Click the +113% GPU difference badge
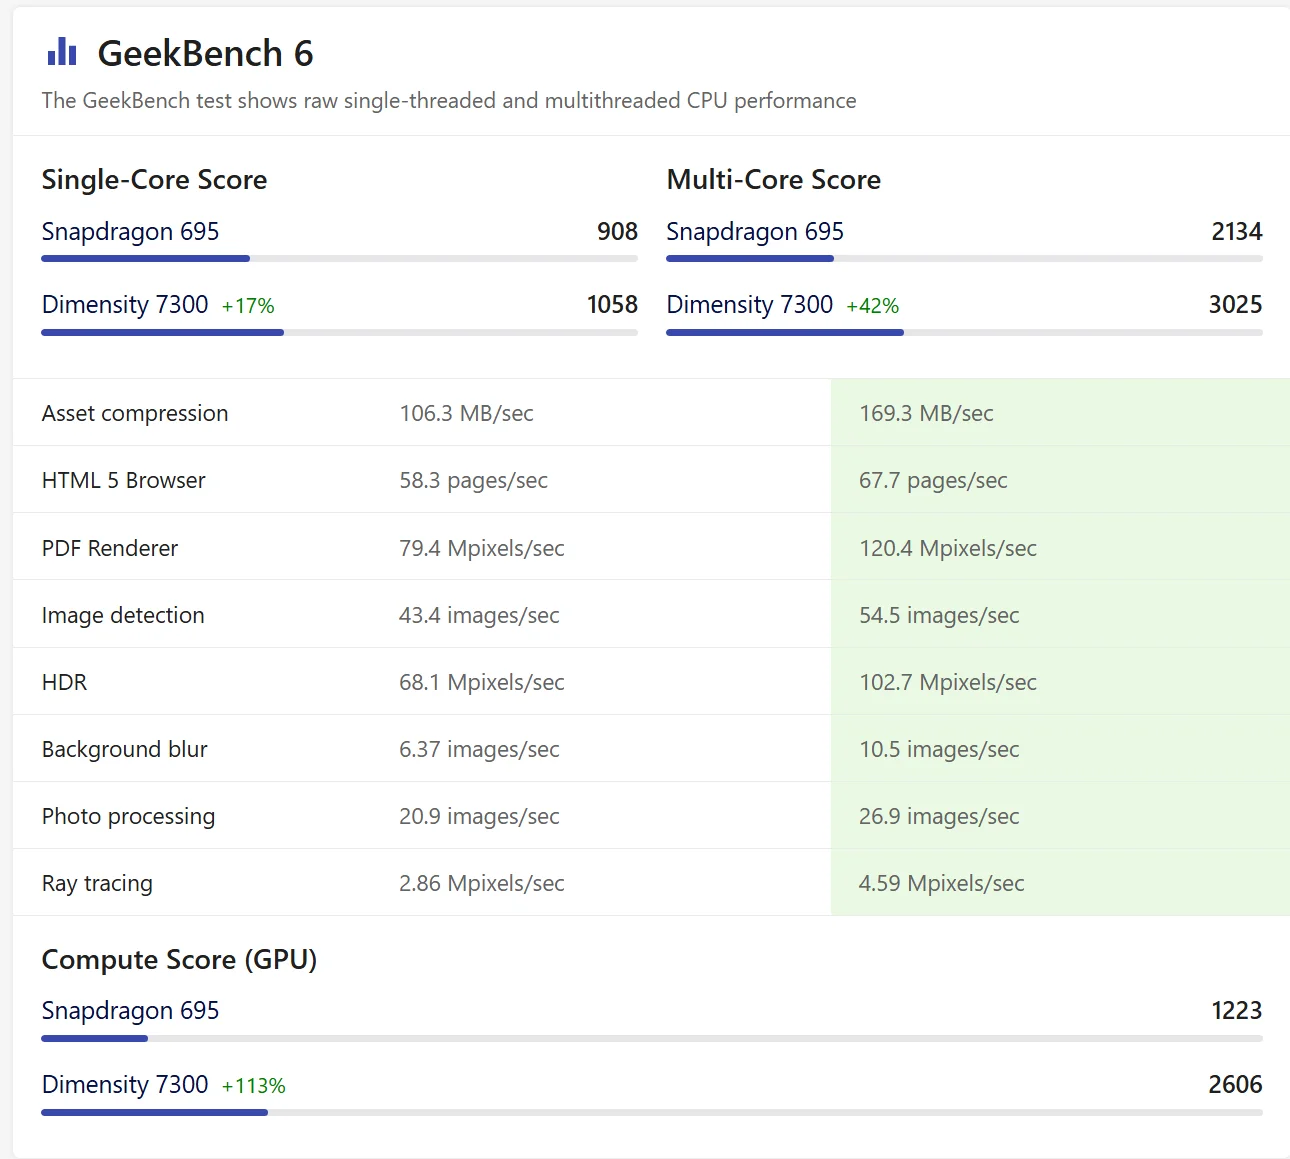Viewport: 1290px width, 1159px height. pos(254,1086)
